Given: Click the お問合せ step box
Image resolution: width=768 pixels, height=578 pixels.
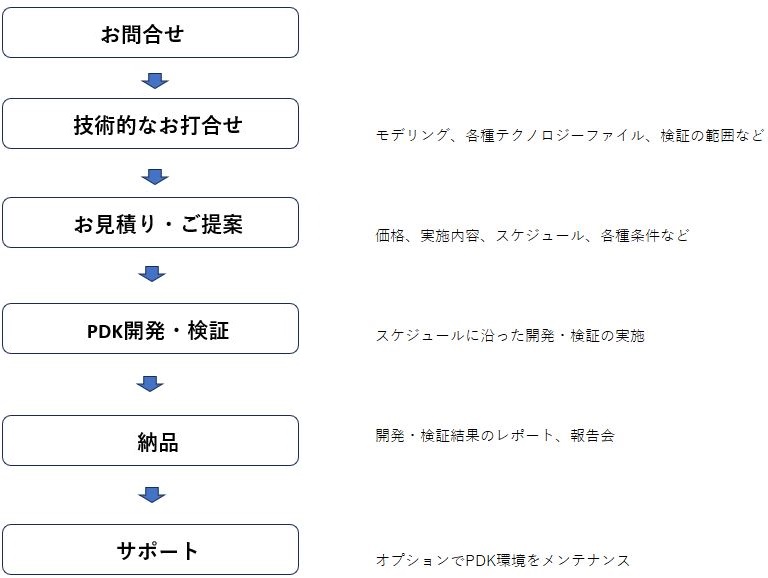Looking at the screenshot, I should click(150, 33).
